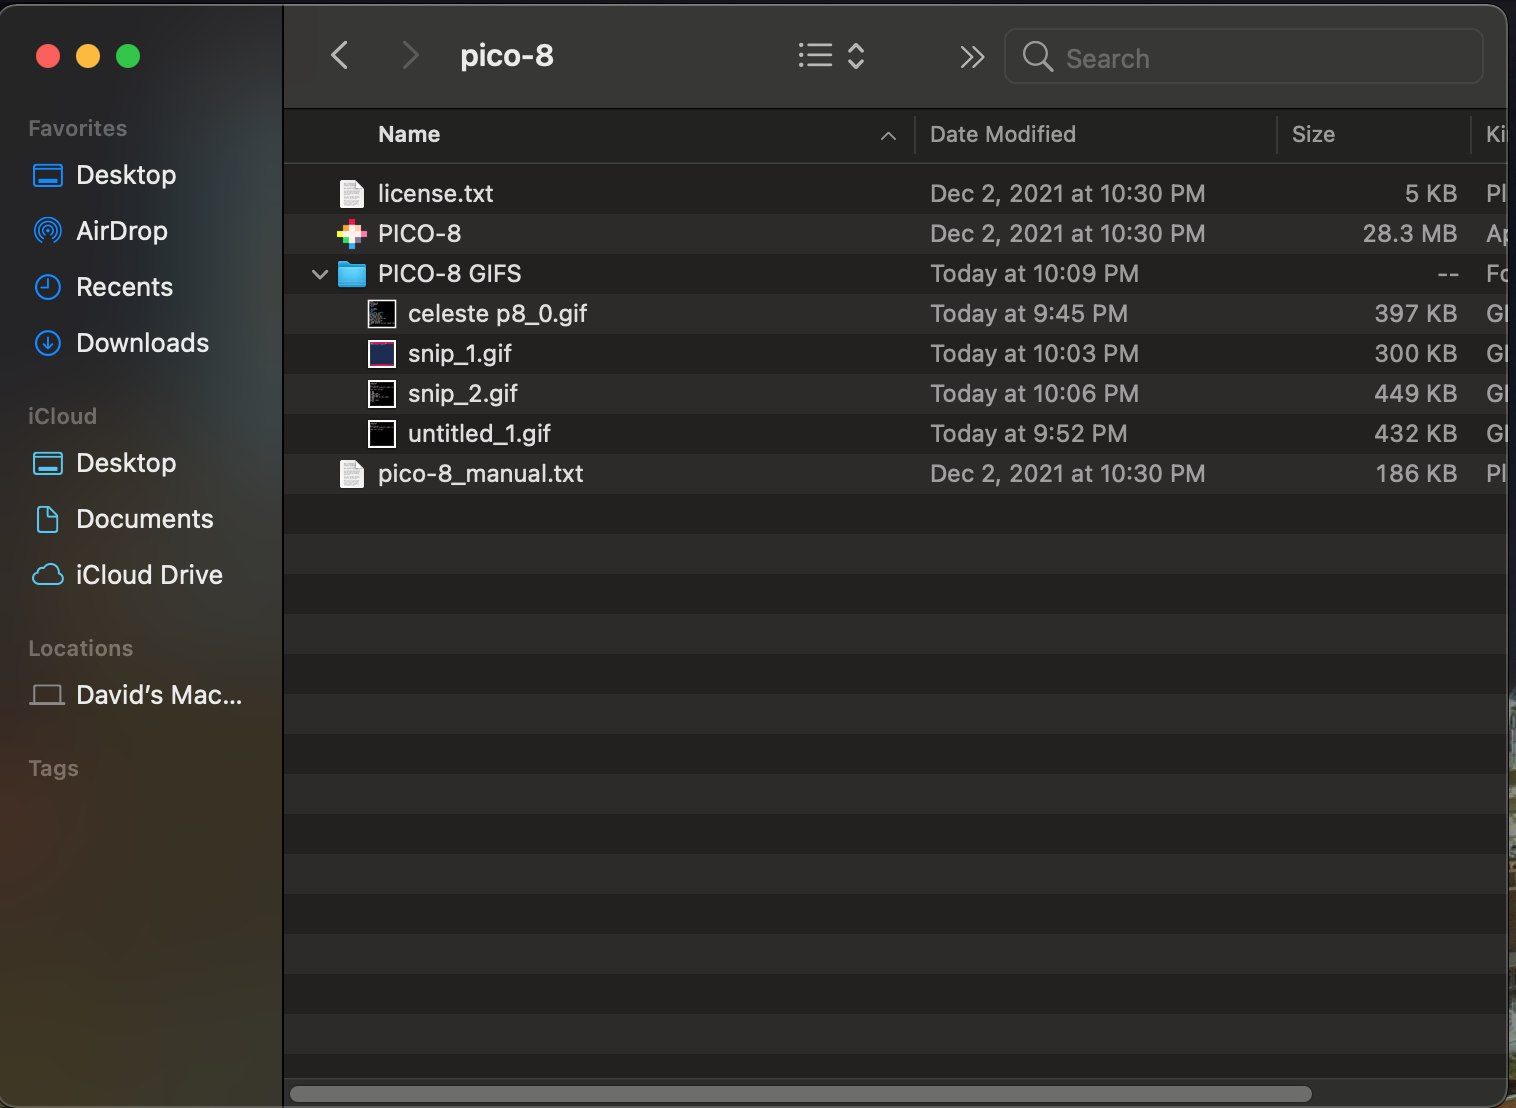Zoom the window with green button

128,56
